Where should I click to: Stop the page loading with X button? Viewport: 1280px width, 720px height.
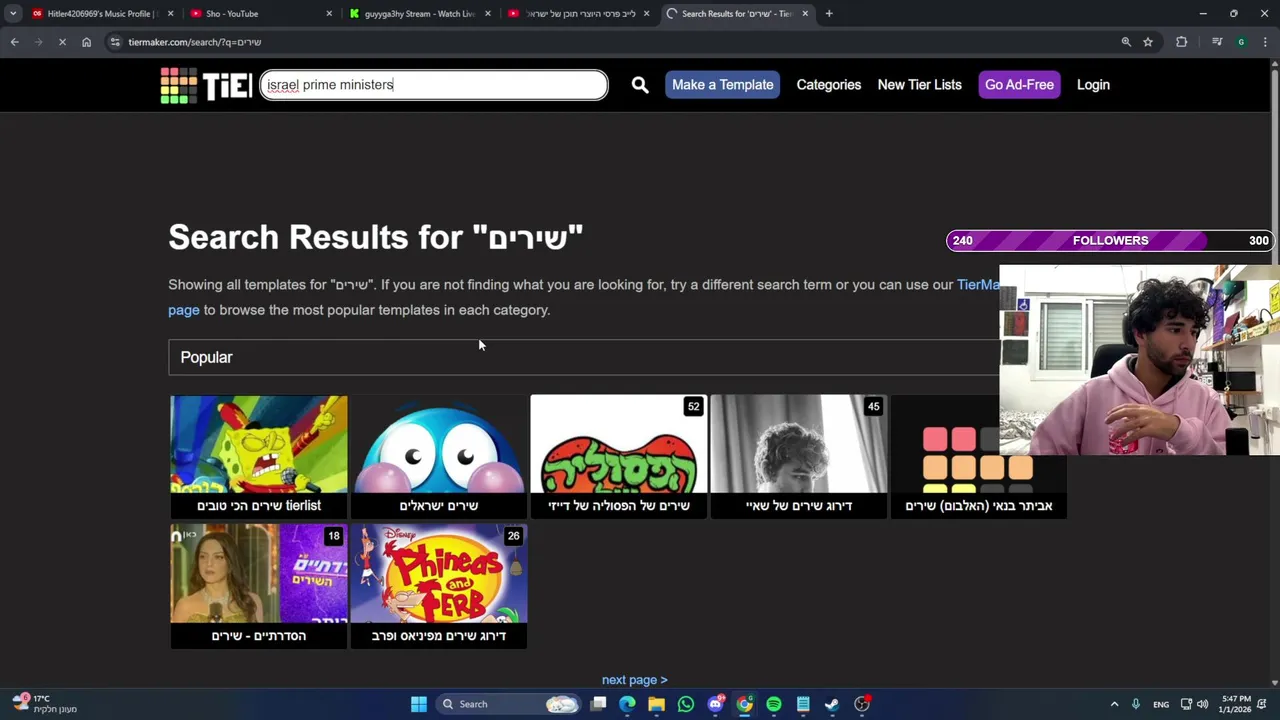coord(62,42)
